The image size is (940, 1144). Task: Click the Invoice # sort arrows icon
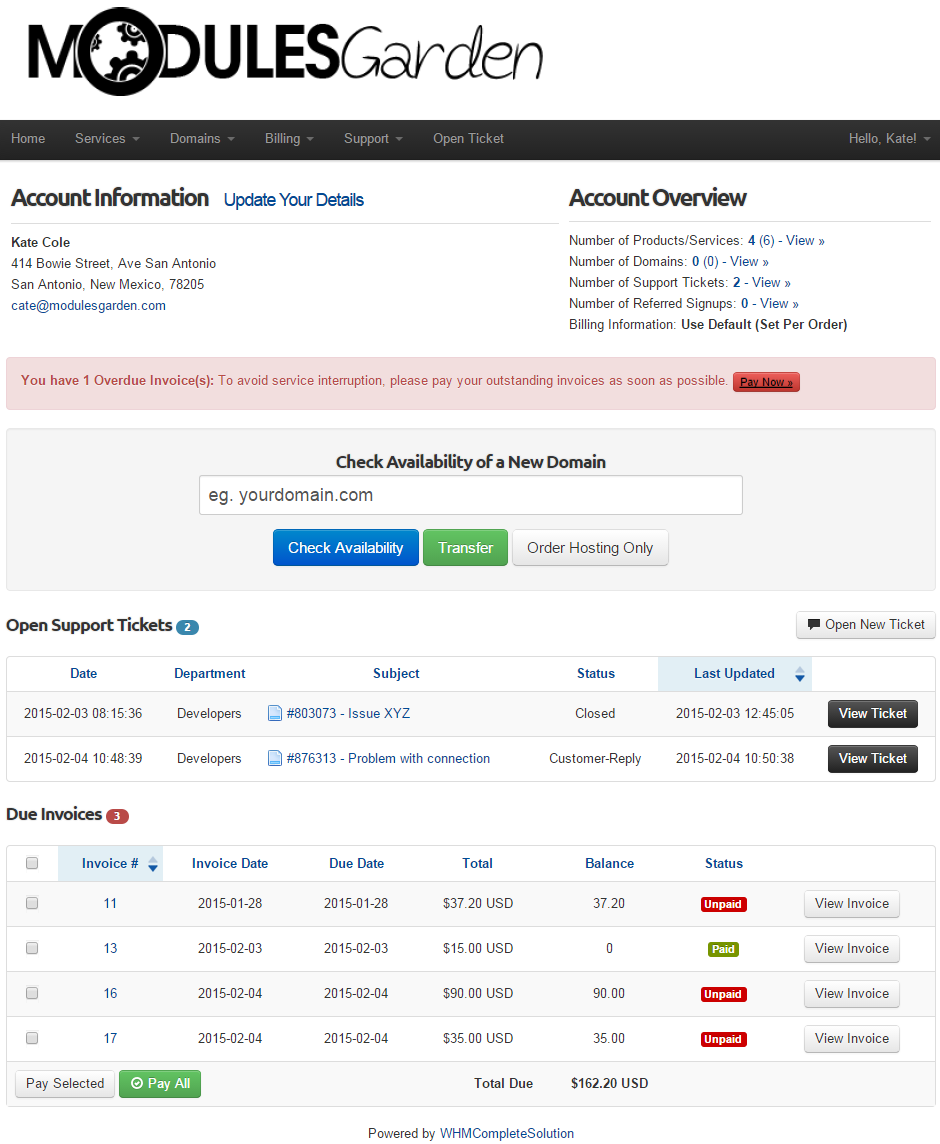tap(152, 865)
